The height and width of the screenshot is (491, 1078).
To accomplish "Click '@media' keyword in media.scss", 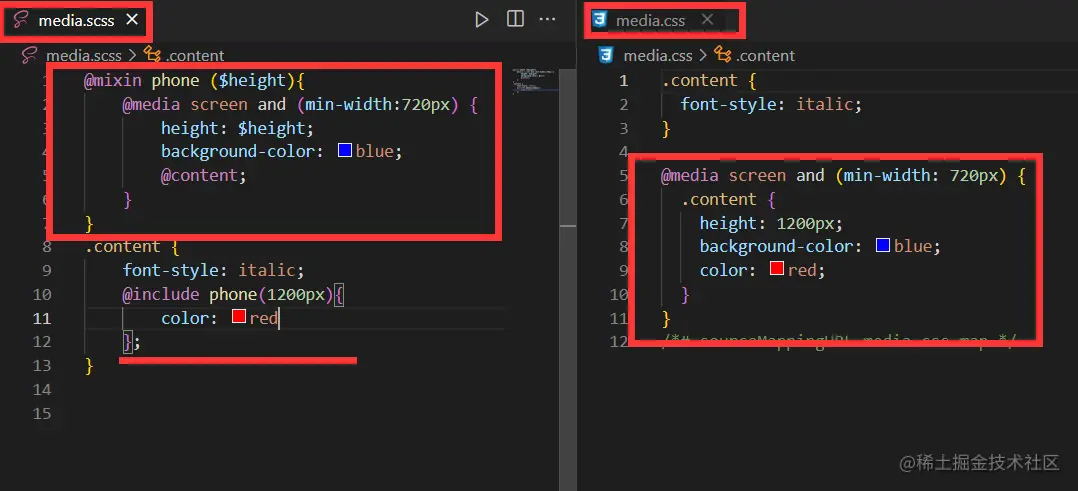I will [151, 105].
